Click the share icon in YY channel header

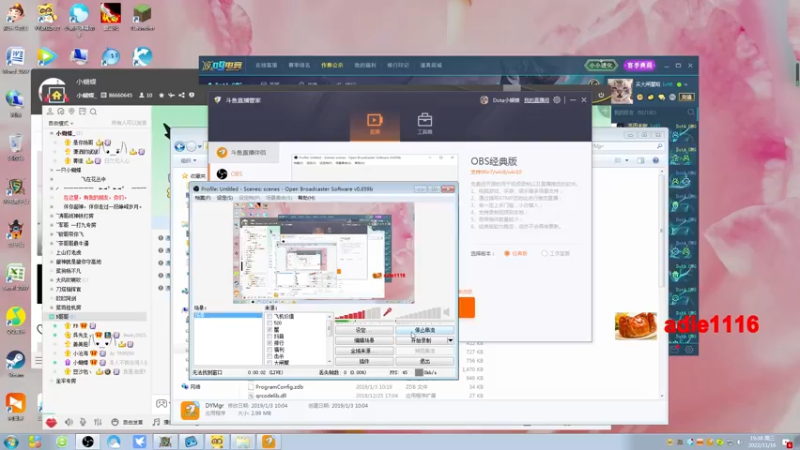coord(182,95)
